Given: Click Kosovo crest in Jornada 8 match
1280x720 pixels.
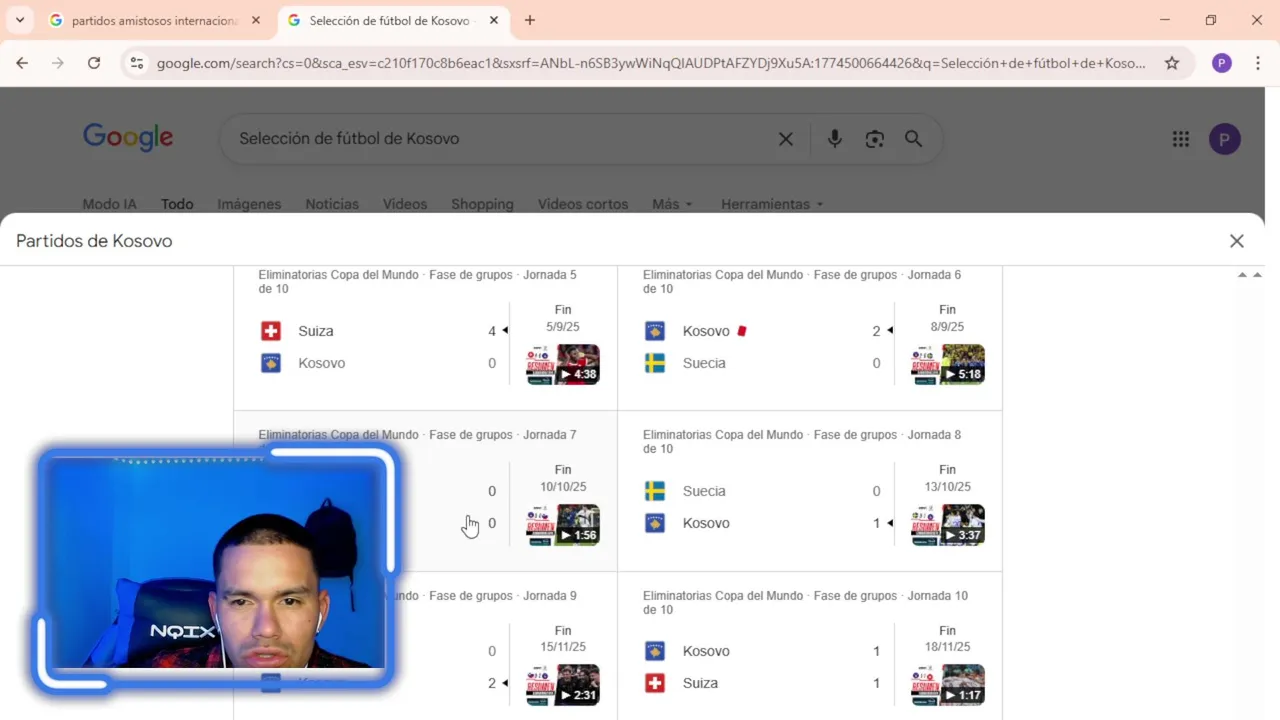Looking at the screenshot, I should coord(655,523).
